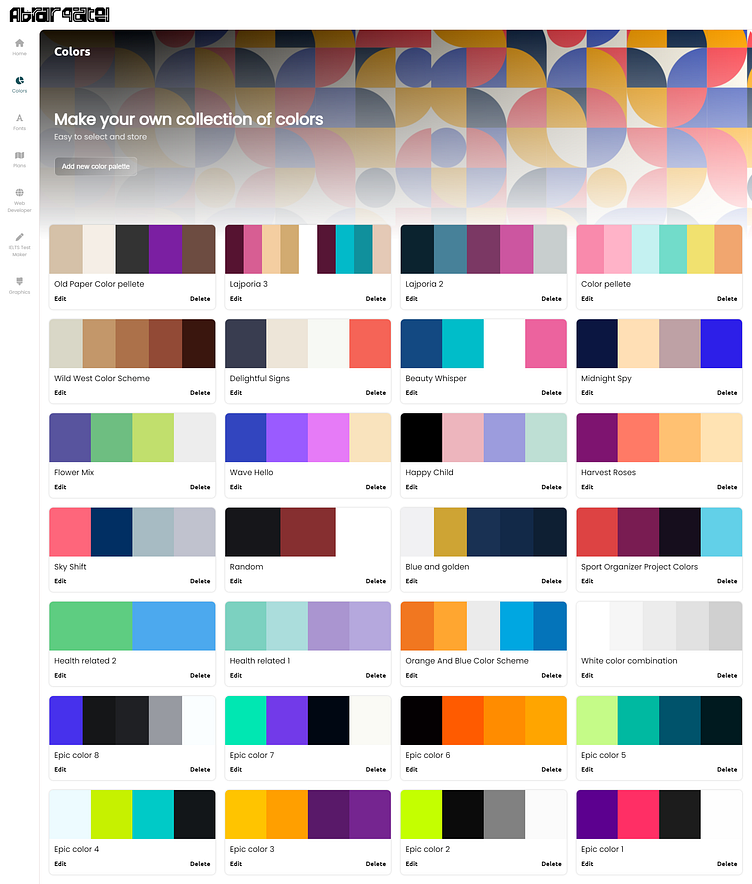Delete the Lajporia 3 palette
The height and width of the screenshot is (884, 752).
pyautogui.click(x=375, y=299)
